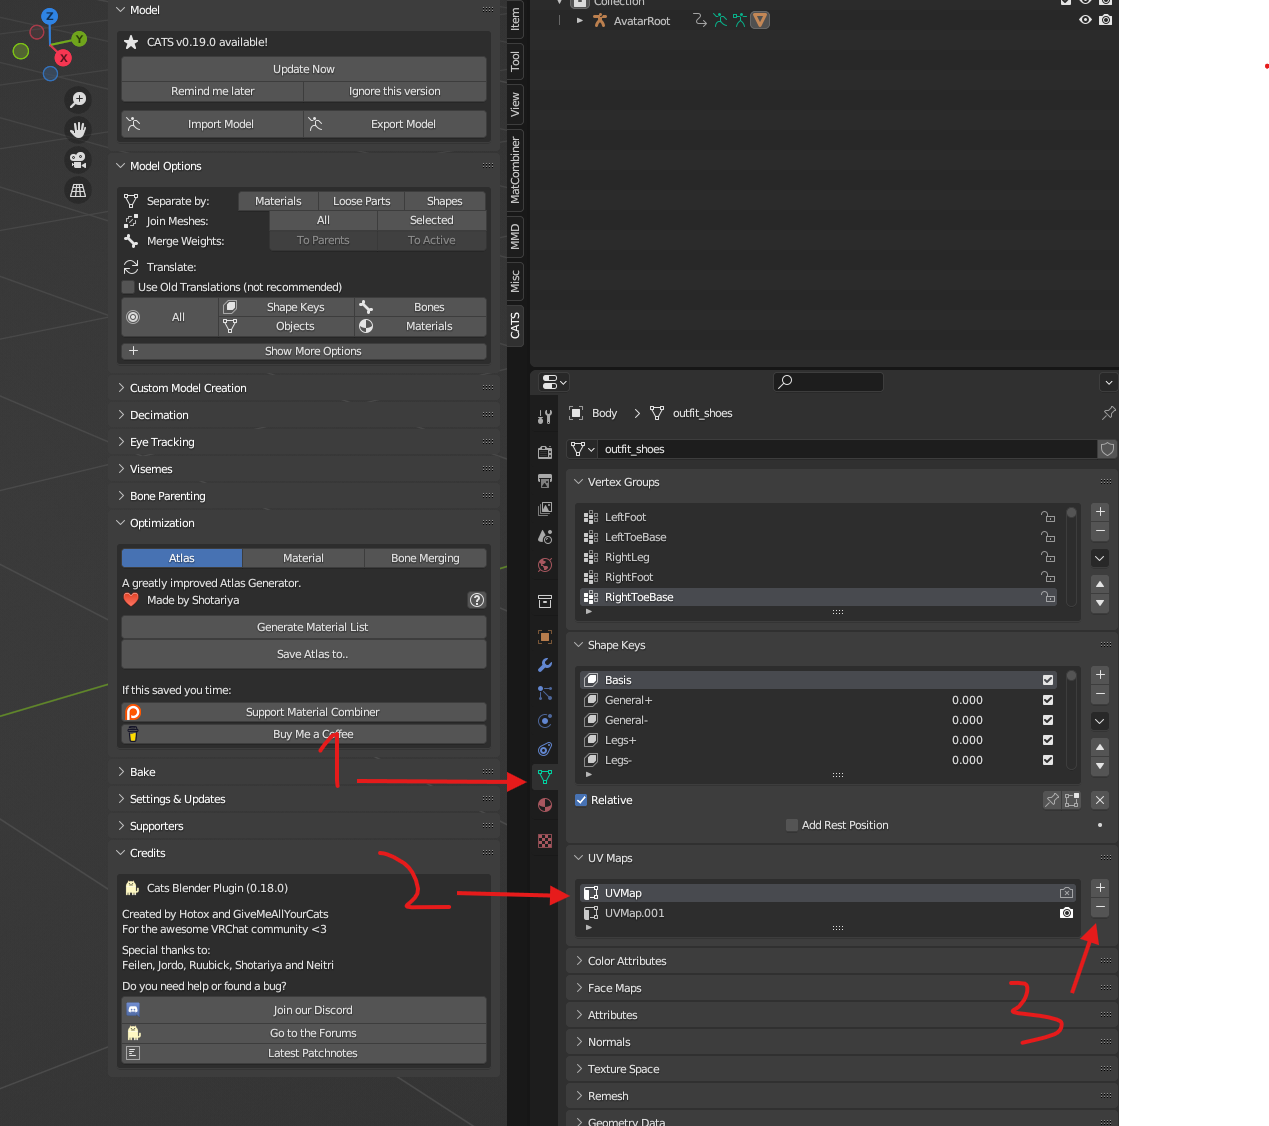1269x1126 pixels.
Task: Open the View Layer properties icon
Action: tap(545, 509)
